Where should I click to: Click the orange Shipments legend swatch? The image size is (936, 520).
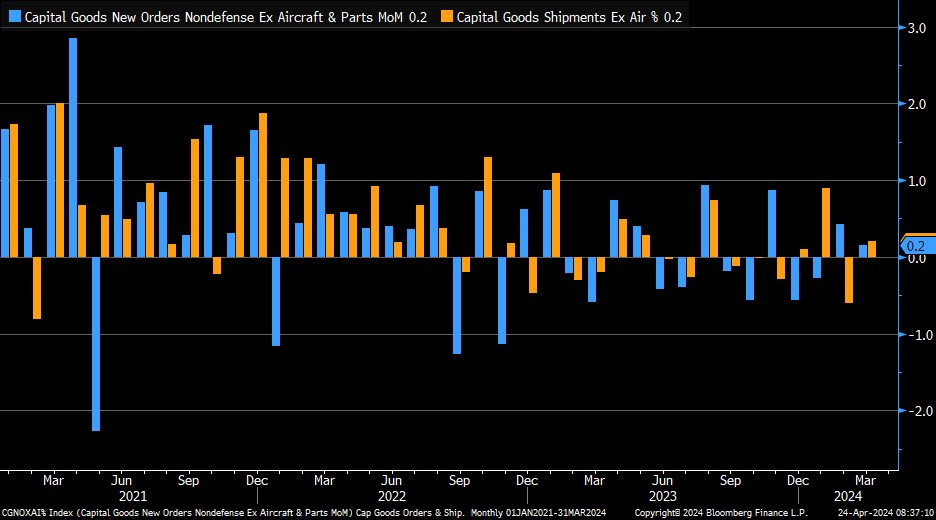point(448,16)
